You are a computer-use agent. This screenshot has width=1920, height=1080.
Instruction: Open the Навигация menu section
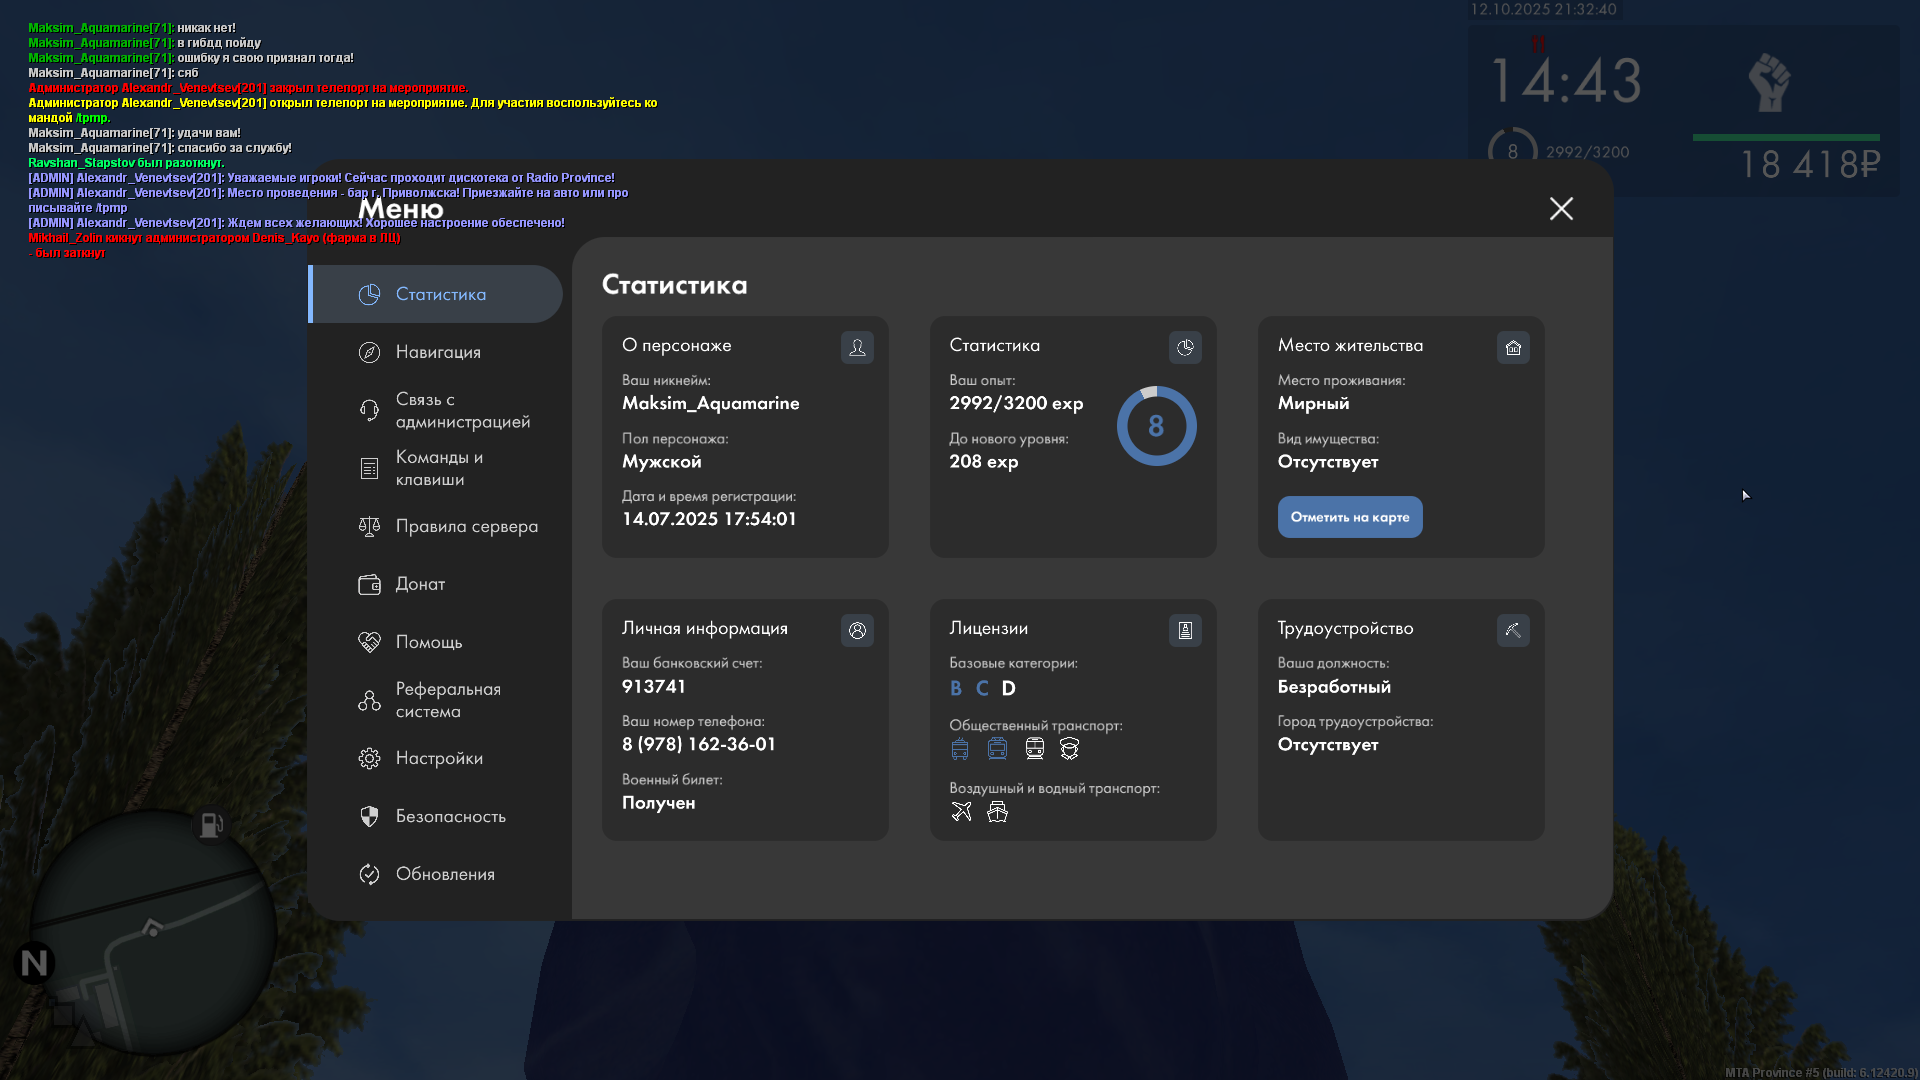[438, 352]
